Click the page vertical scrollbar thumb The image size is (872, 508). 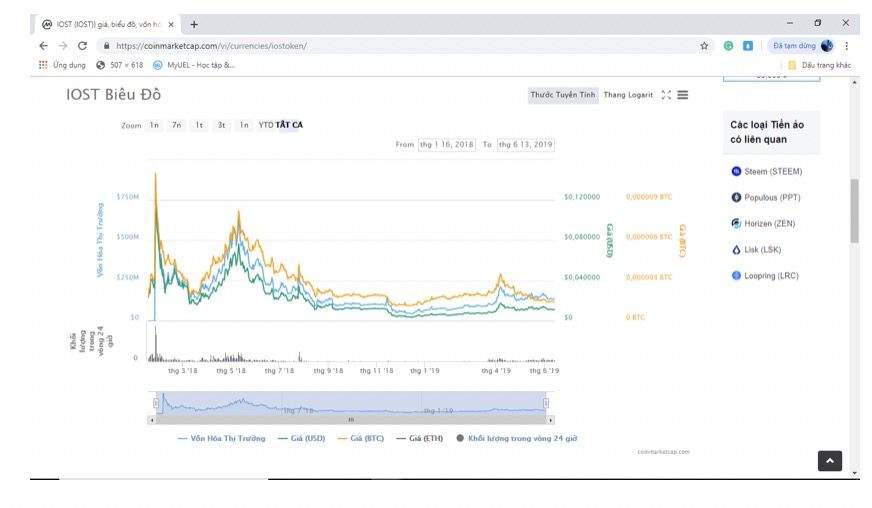point(854,210)
